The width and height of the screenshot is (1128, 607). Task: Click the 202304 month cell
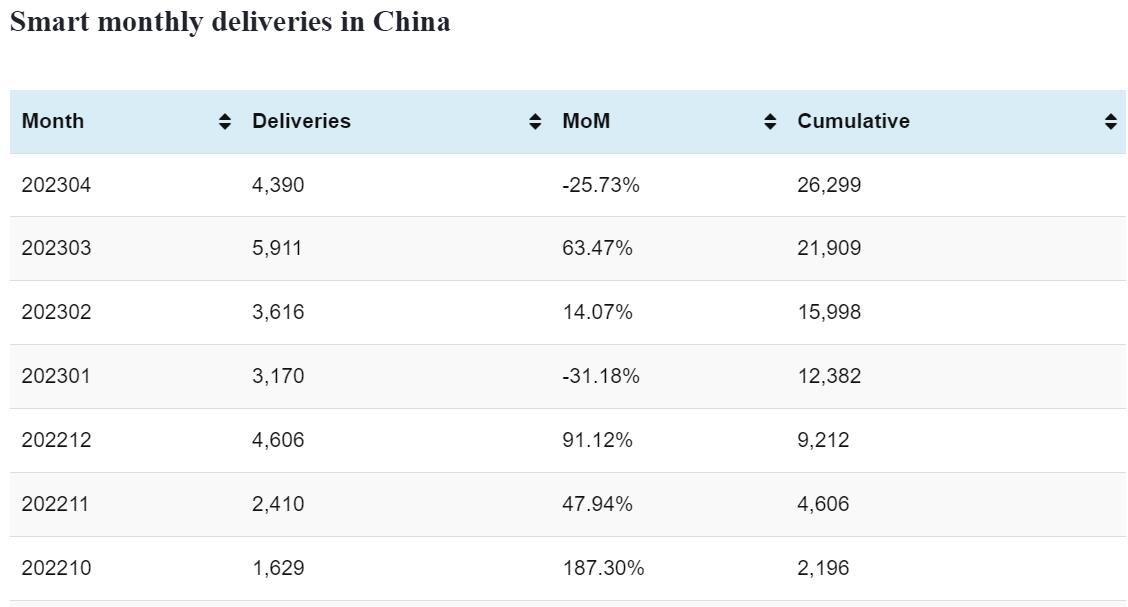pos(56,185)
